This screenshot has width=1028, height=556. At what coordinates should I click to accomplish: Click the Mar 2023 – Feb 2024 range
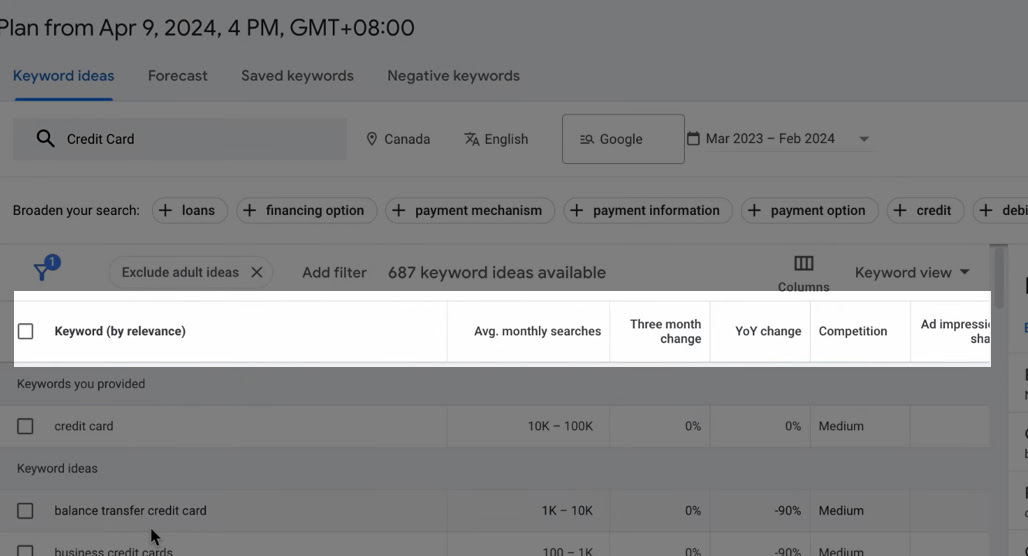coord(770,138)
